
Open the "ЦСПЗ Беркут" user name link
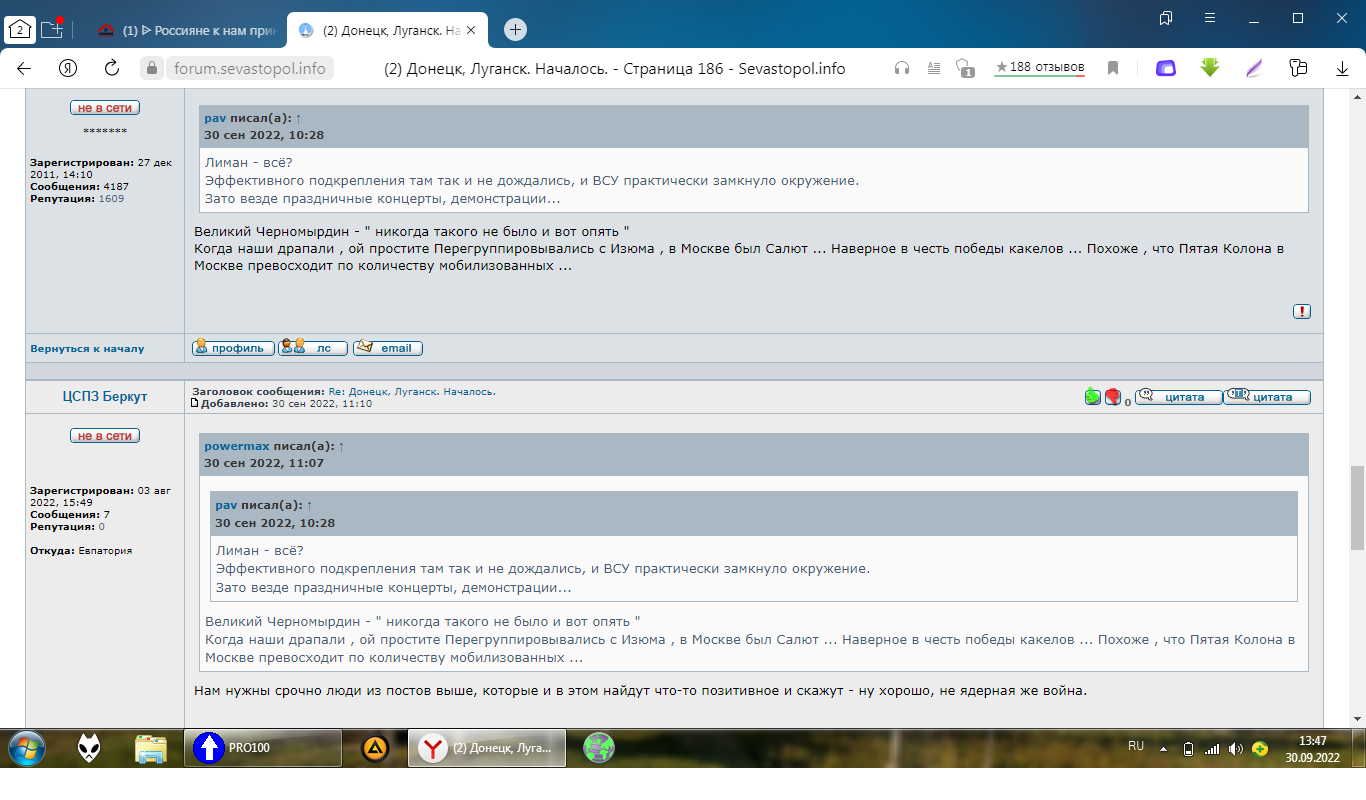tap(104, 397)
